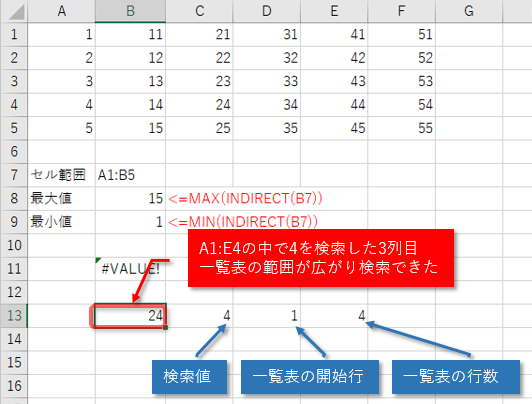
Task: Click the =MIN(INDIRECT(B7)) formula text
Action: click(x=243, y=222)
